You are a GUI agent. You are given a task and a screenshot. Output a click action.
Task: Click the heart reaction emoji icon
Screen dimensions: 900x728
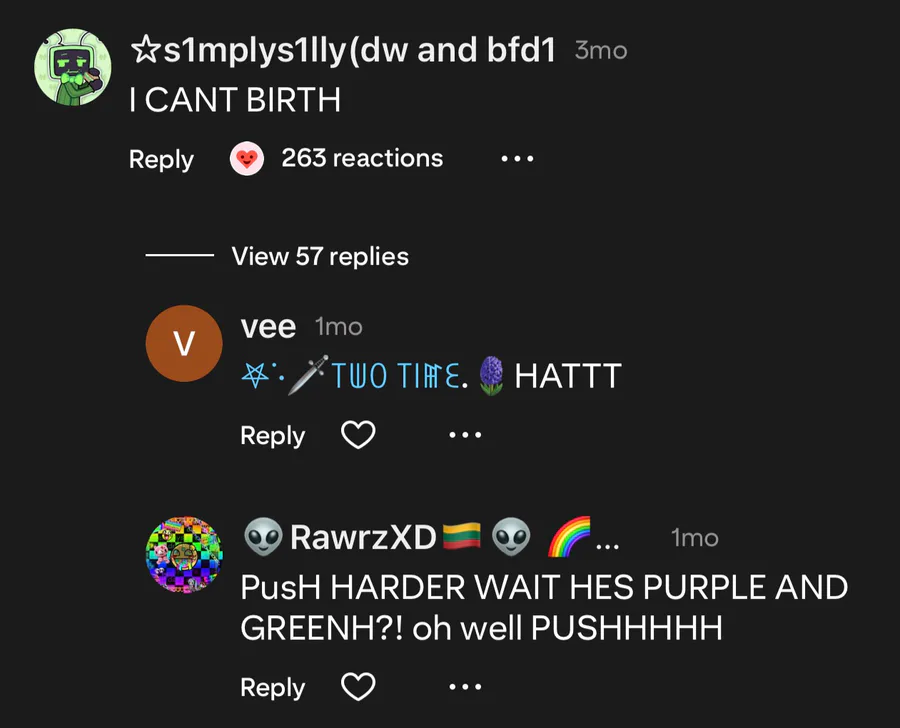(x=247, y=158)
